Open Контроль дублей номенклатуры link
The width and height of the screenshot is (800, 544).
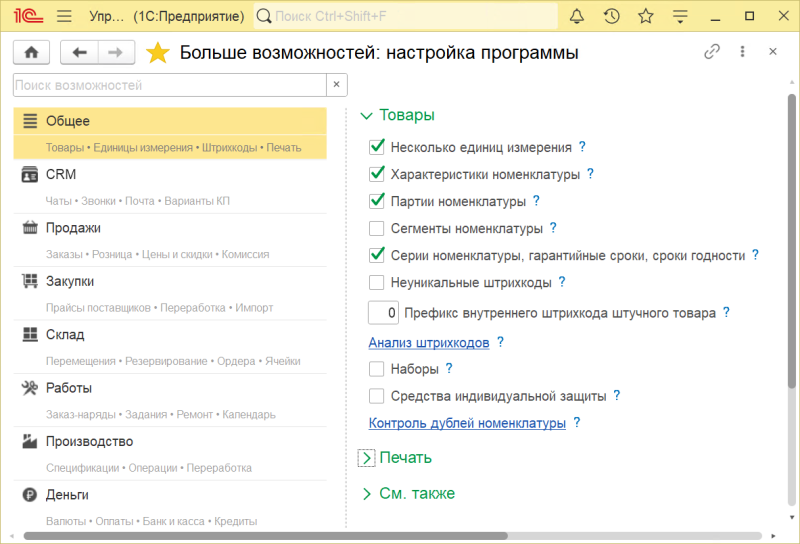pyautogui.click(x=467, y=423)
